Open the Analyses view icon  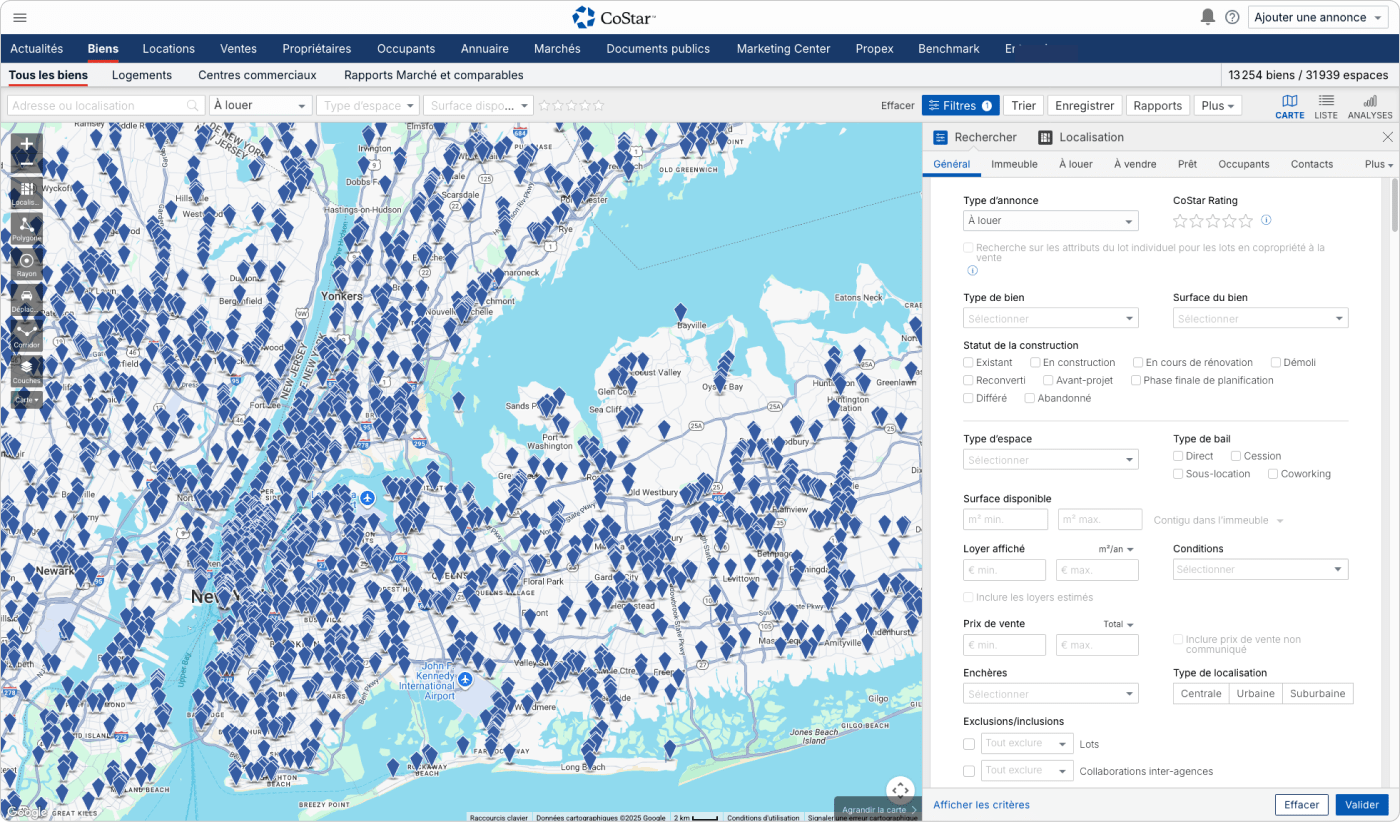click(x=1369, y=106)
